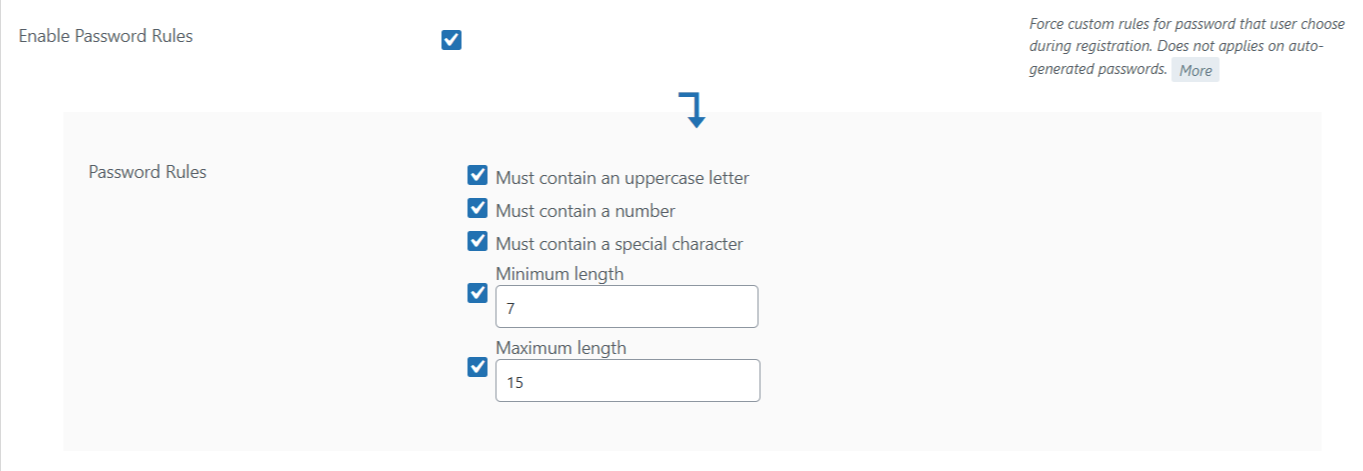Click the "Must contain a special character" text
The image size is (1363, 471).
point(619,243)
